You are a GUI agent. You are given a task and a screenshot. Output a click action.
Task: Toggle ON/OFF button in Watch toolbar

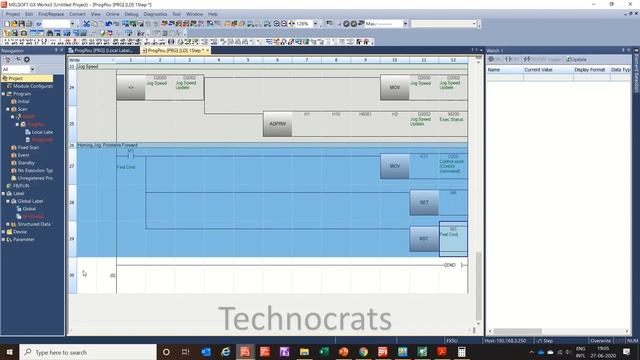544,60
